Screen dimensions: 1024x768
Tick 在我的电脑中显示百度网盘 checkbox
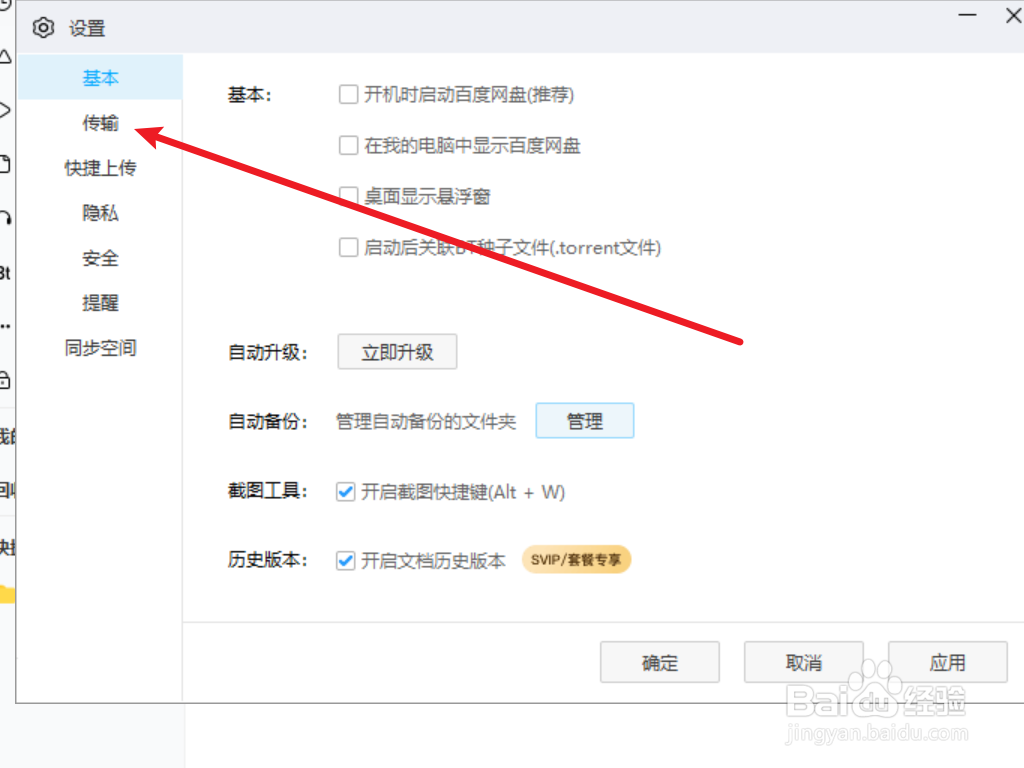pyautogui.click(x=348, y=145)
